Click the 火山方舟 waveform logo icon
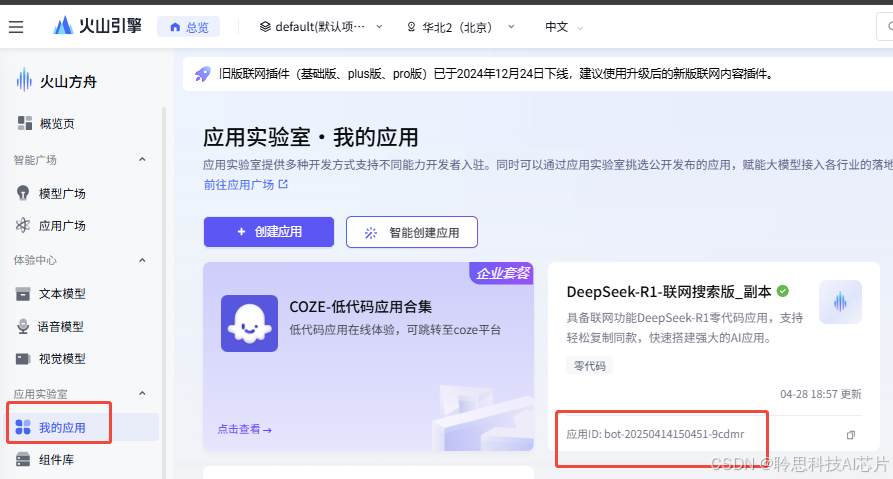 (24, 80)
